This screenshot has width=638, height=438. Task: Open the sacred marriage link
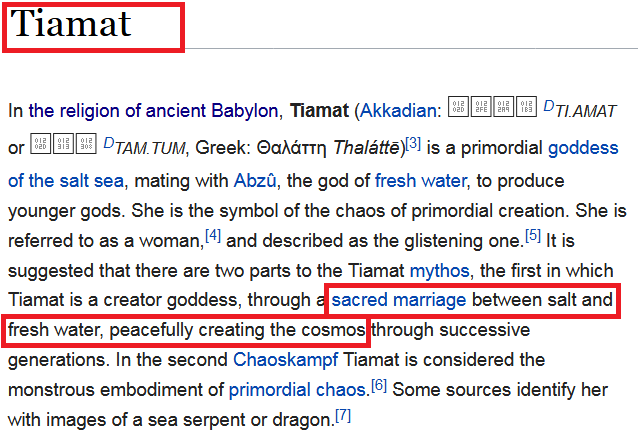[399, 300]
